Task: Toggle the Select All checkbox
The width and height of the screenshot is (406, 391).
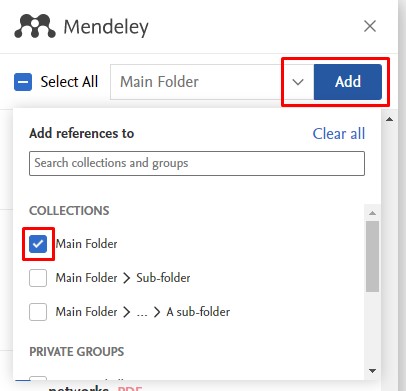Action: 23,82
